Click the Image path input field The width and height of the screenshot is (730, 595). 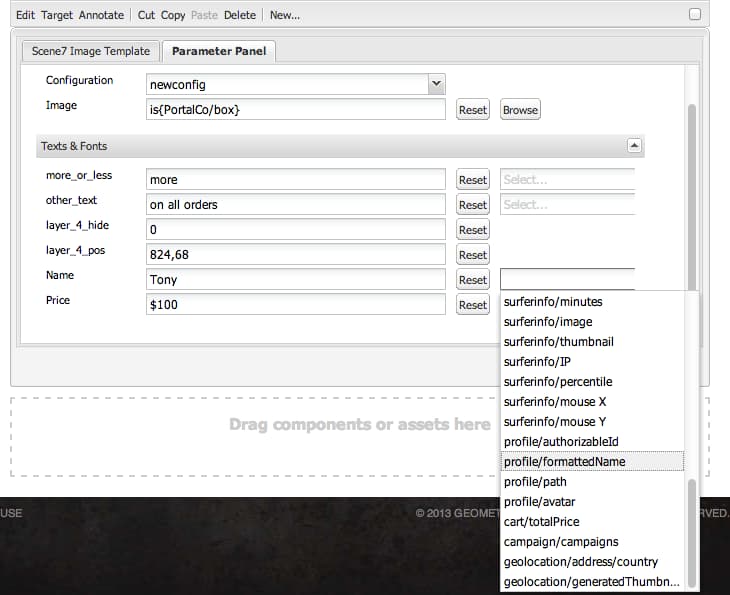pyautogui.click(x=296, y=109)
